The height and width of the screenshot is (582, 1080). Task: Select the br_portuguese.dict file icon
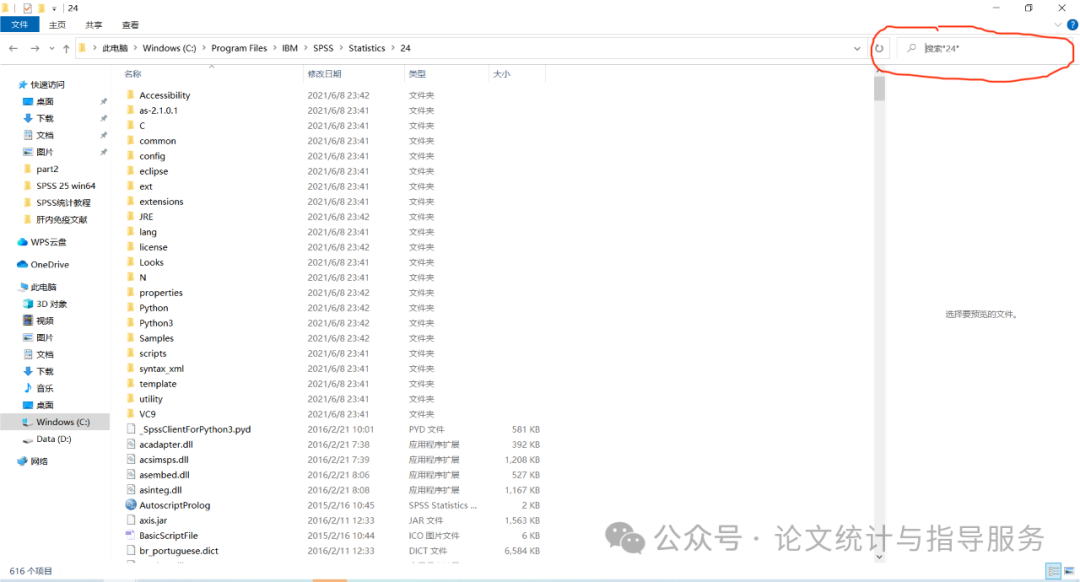click(131, 550)
